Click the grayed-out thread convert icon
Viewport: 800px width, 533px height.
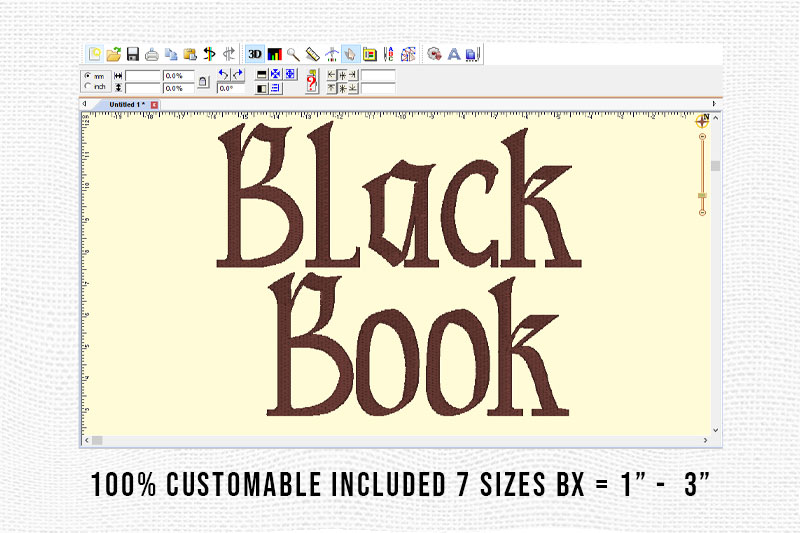(x=229, y=55)
